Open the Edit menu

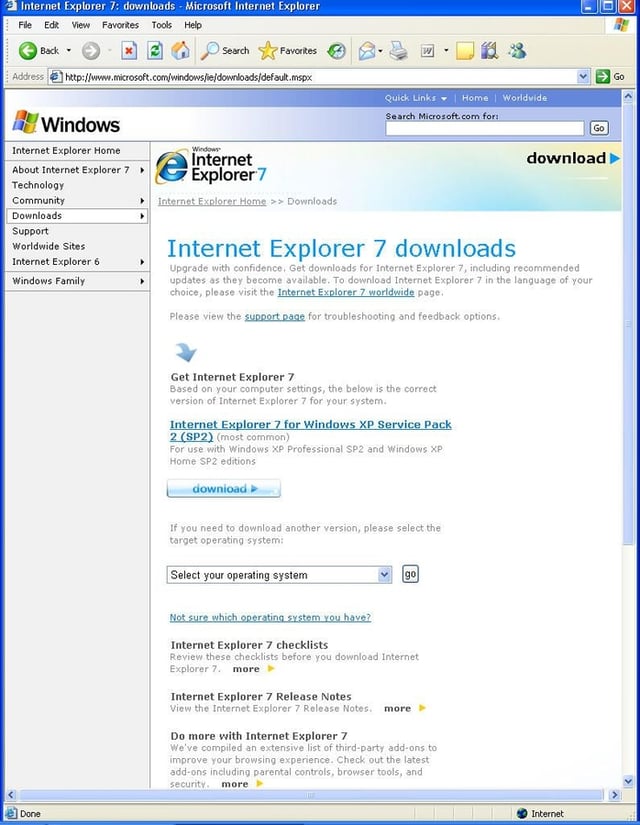[x=52, y=25]
